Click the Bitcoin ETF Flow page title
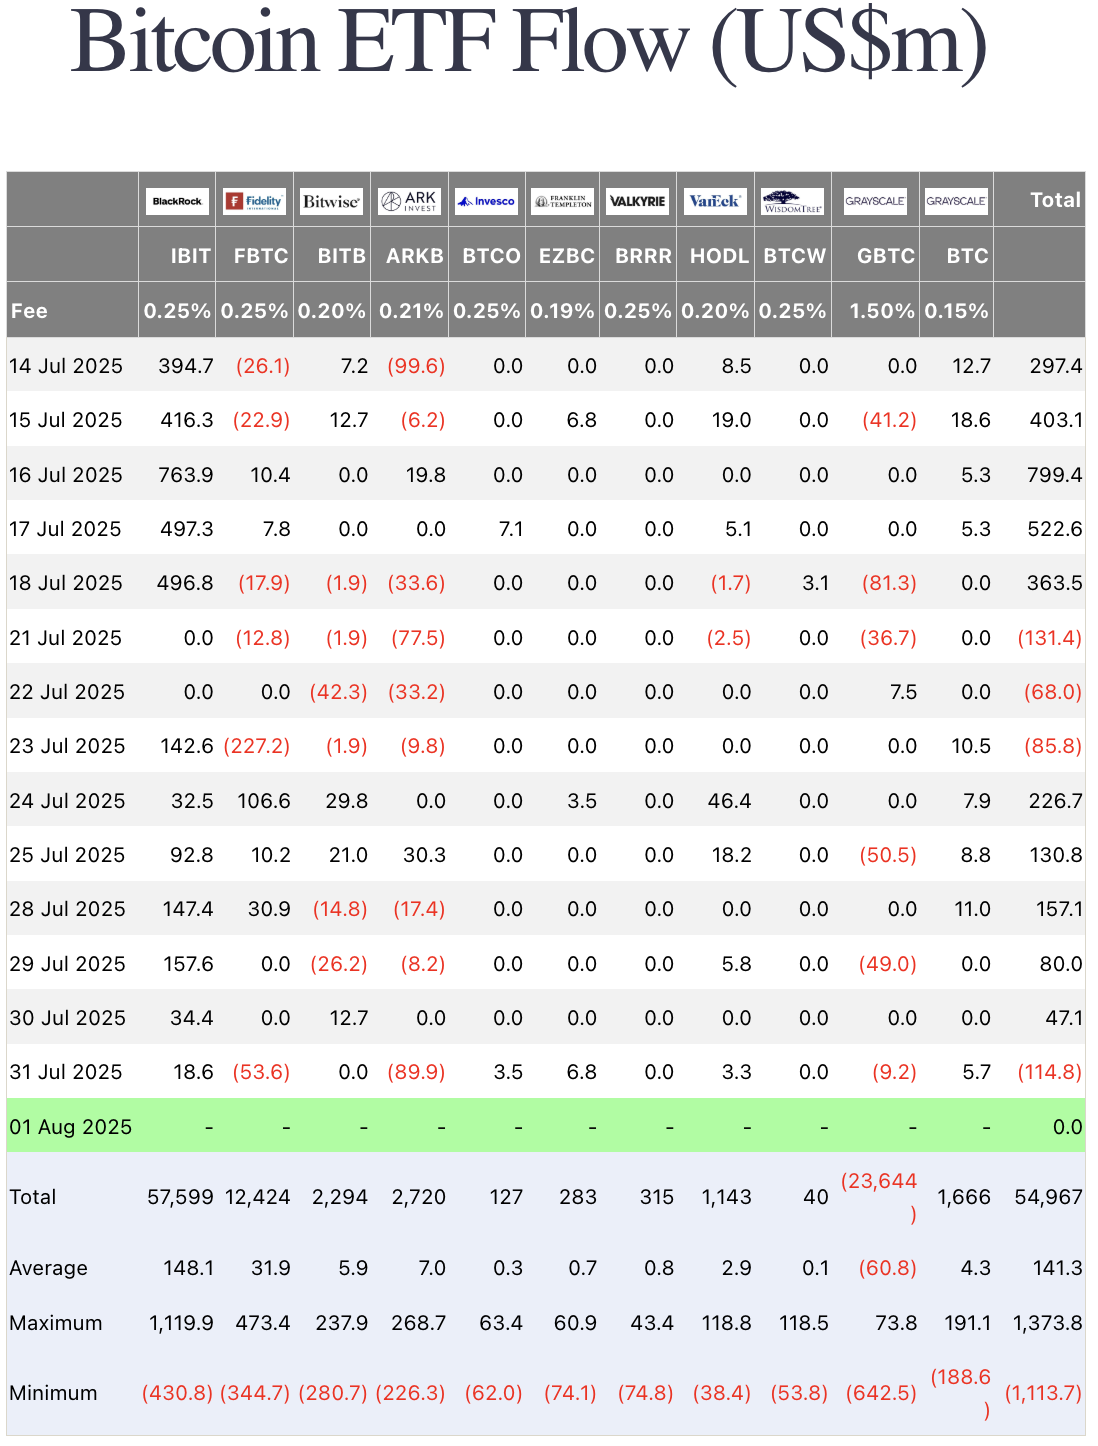The height and width of the screenshot is (1446, 1098). 529,42
